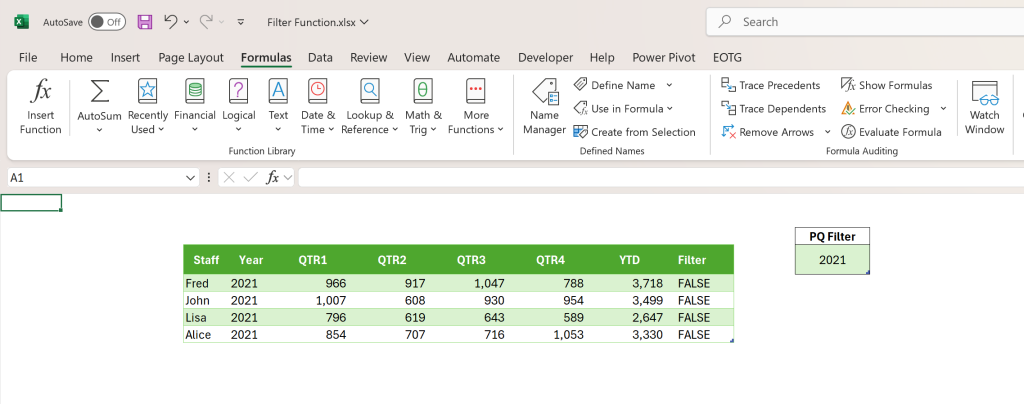Viewport: 1024px width, 404px height.
Task: Expand the Undo history dropdown arrow
Action: click(186, 22)
